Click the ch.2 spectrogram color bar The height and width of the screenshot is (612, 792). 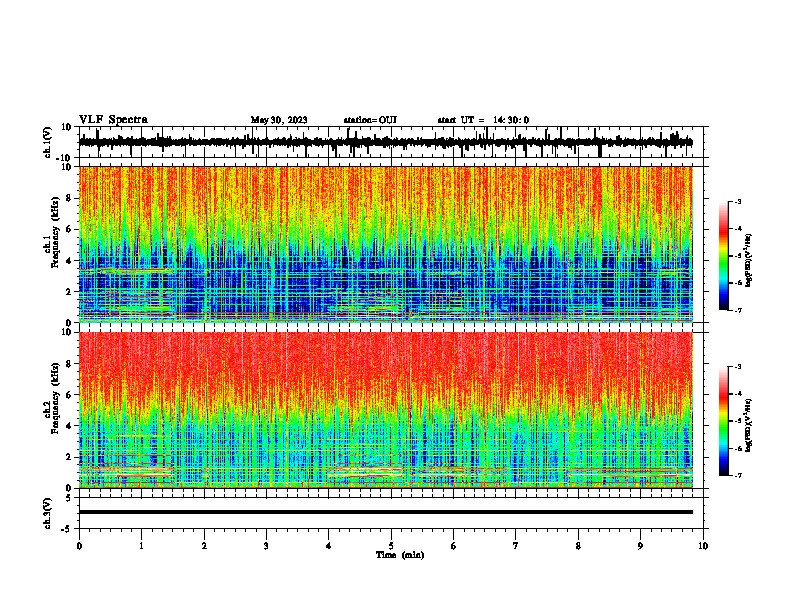point(724,421)
